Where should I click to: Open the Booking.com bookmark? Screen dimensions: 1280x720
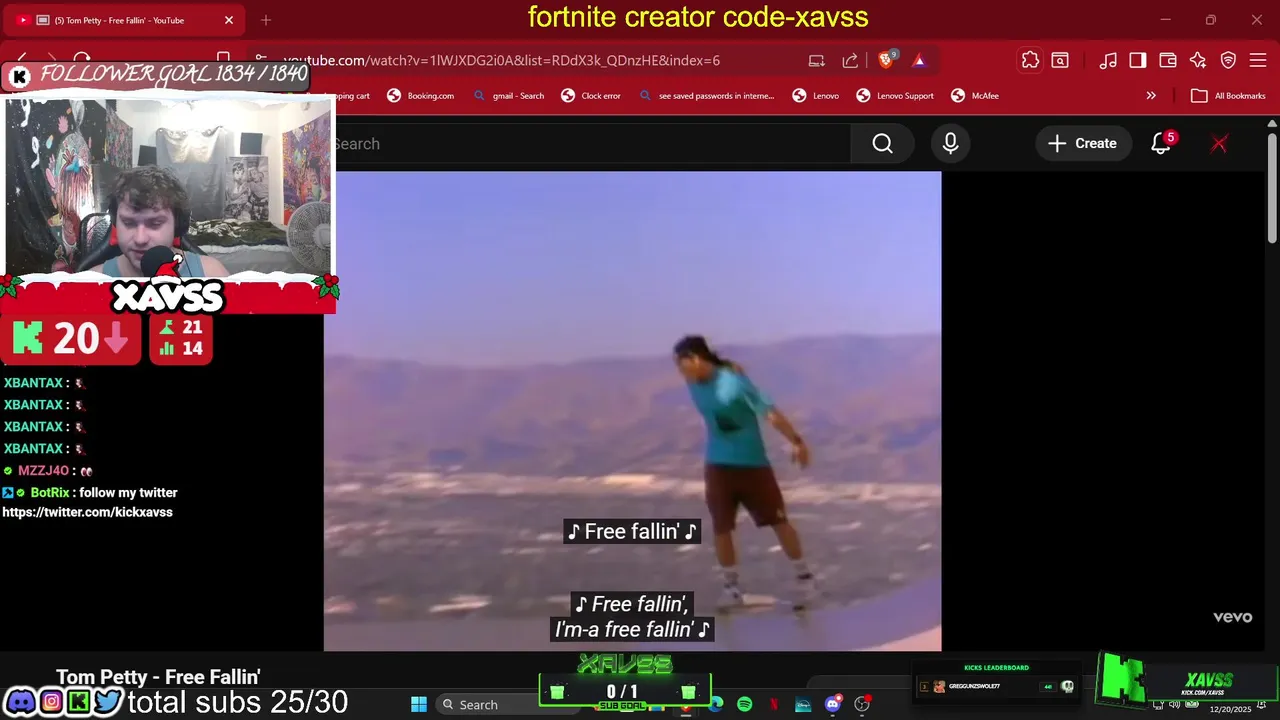pyautogui.click(x=420, y=96)
